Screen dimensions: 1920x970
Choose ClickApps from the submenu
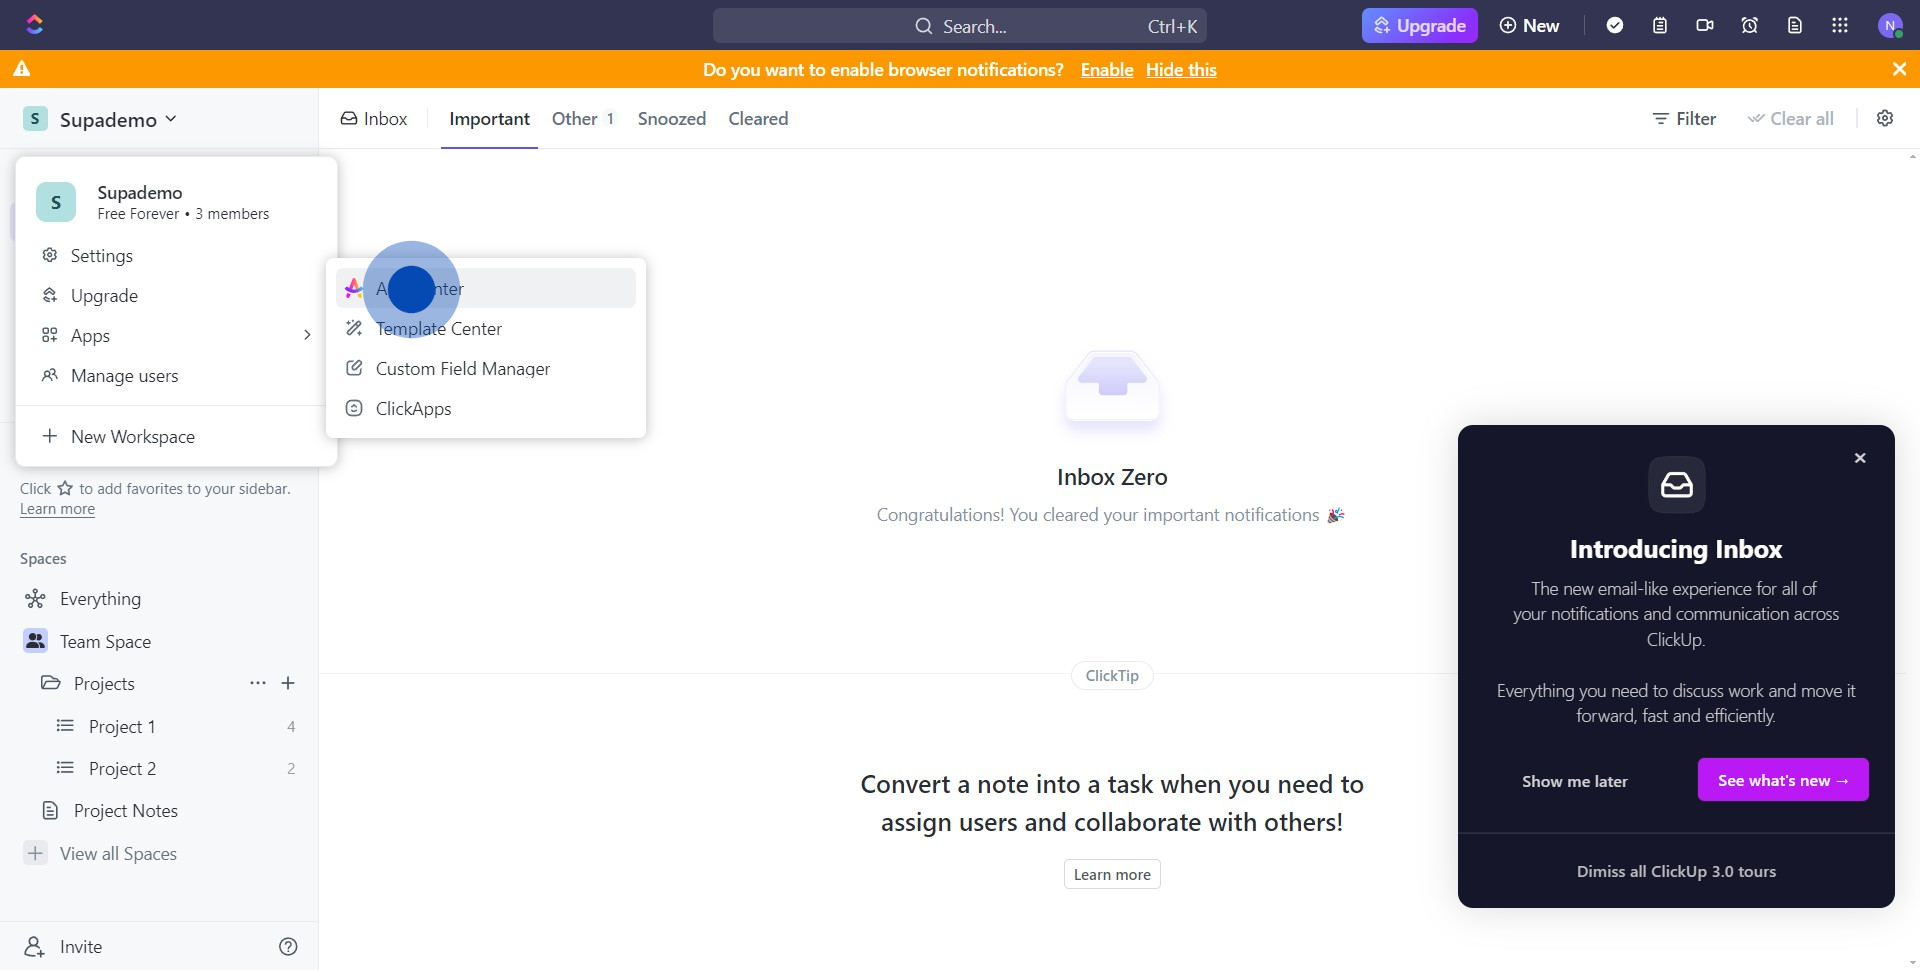pos(413,409)
